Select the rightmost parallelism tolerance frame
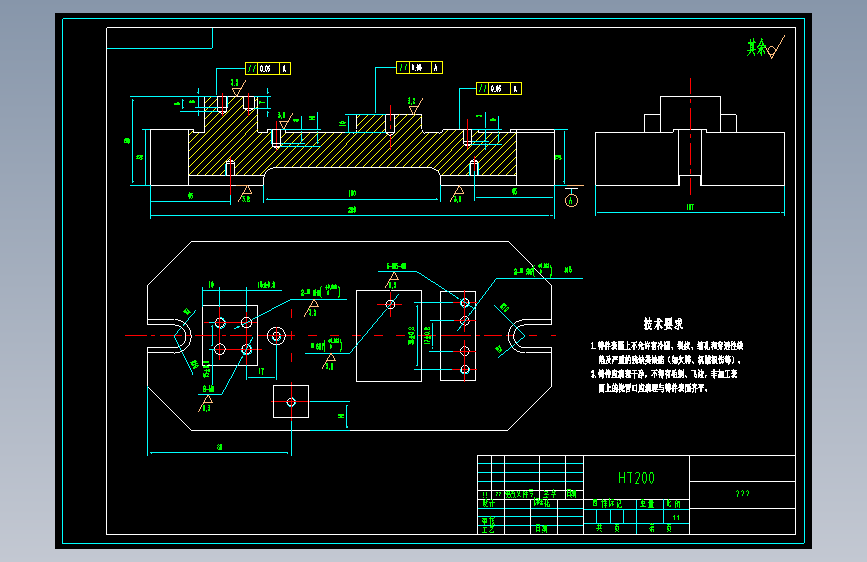867x562 pixels. pos(499,89)
